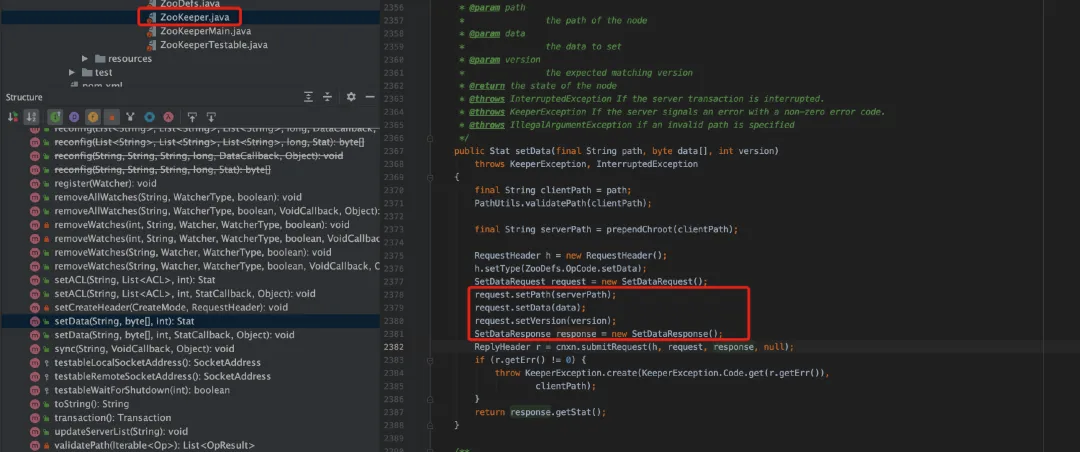Collapse Javadoc fold marker at line 2366
Image resolution: width=1080 pixels, height=452 pixels.
click(x=430, y=138)
